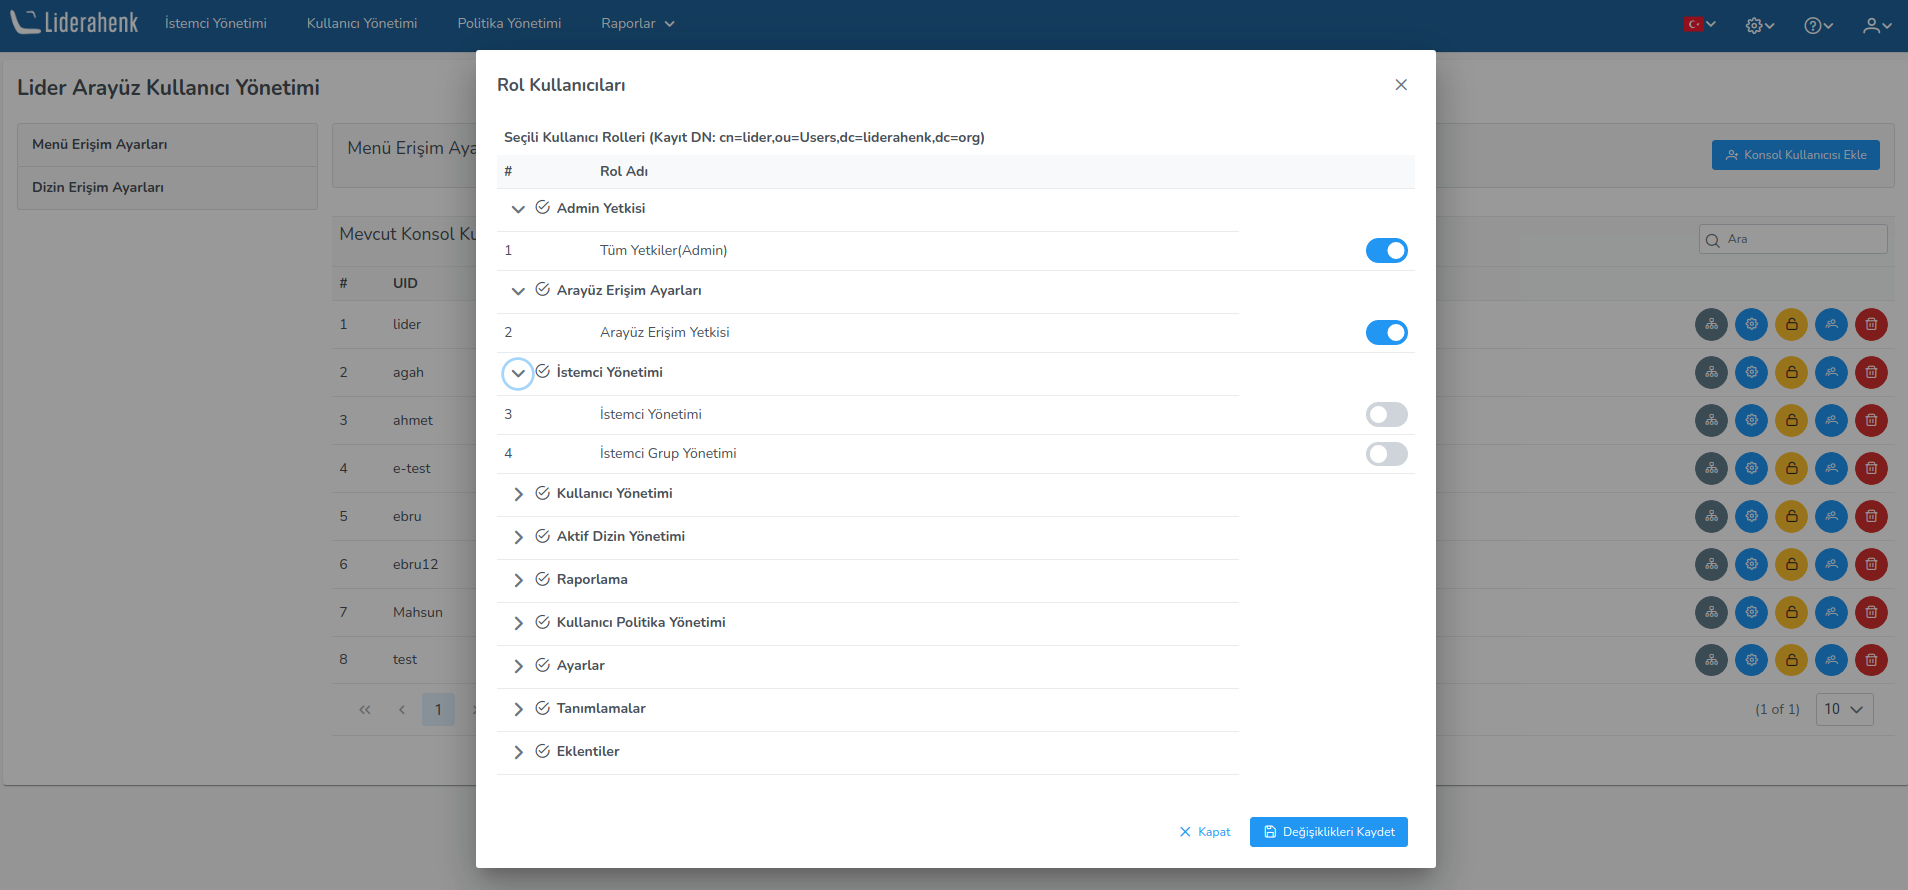Viewport: 1908px width, 890px height.
Task: Click the blue settings icon in lider row
Action: coord(1751,324)
